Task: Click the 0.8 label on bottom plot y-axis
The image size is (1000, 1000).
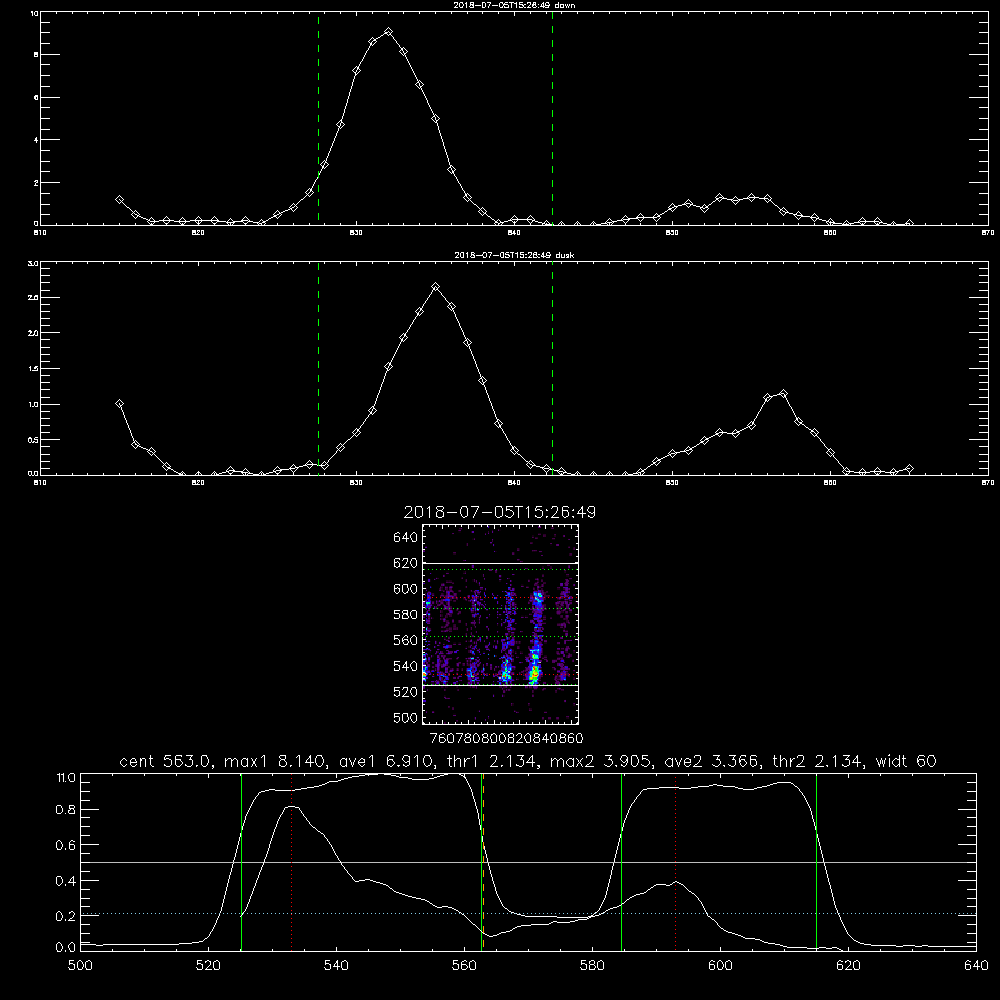Action: click(66, 810)
